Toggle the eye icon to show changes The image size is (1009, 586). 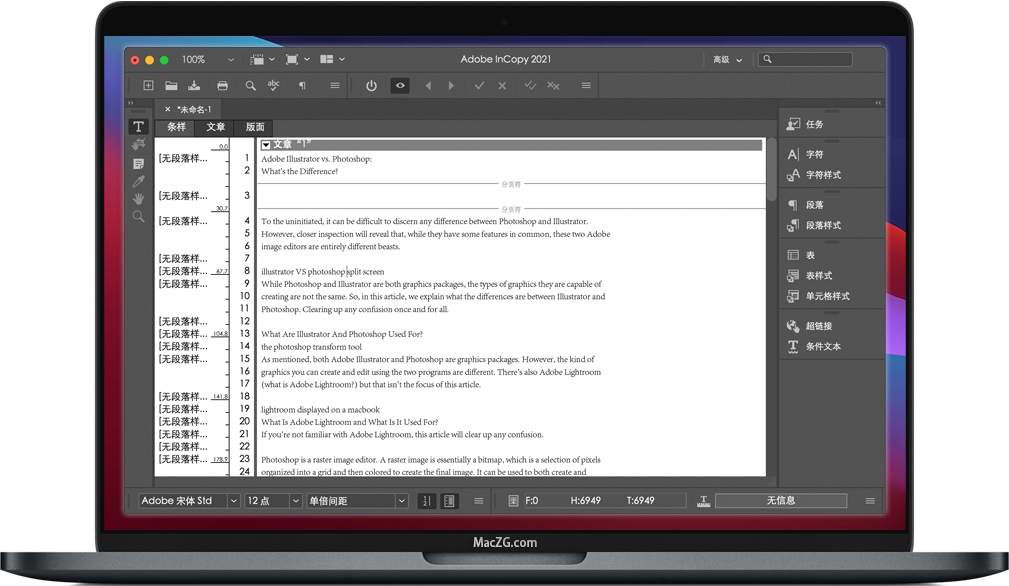tap(400, 86)
